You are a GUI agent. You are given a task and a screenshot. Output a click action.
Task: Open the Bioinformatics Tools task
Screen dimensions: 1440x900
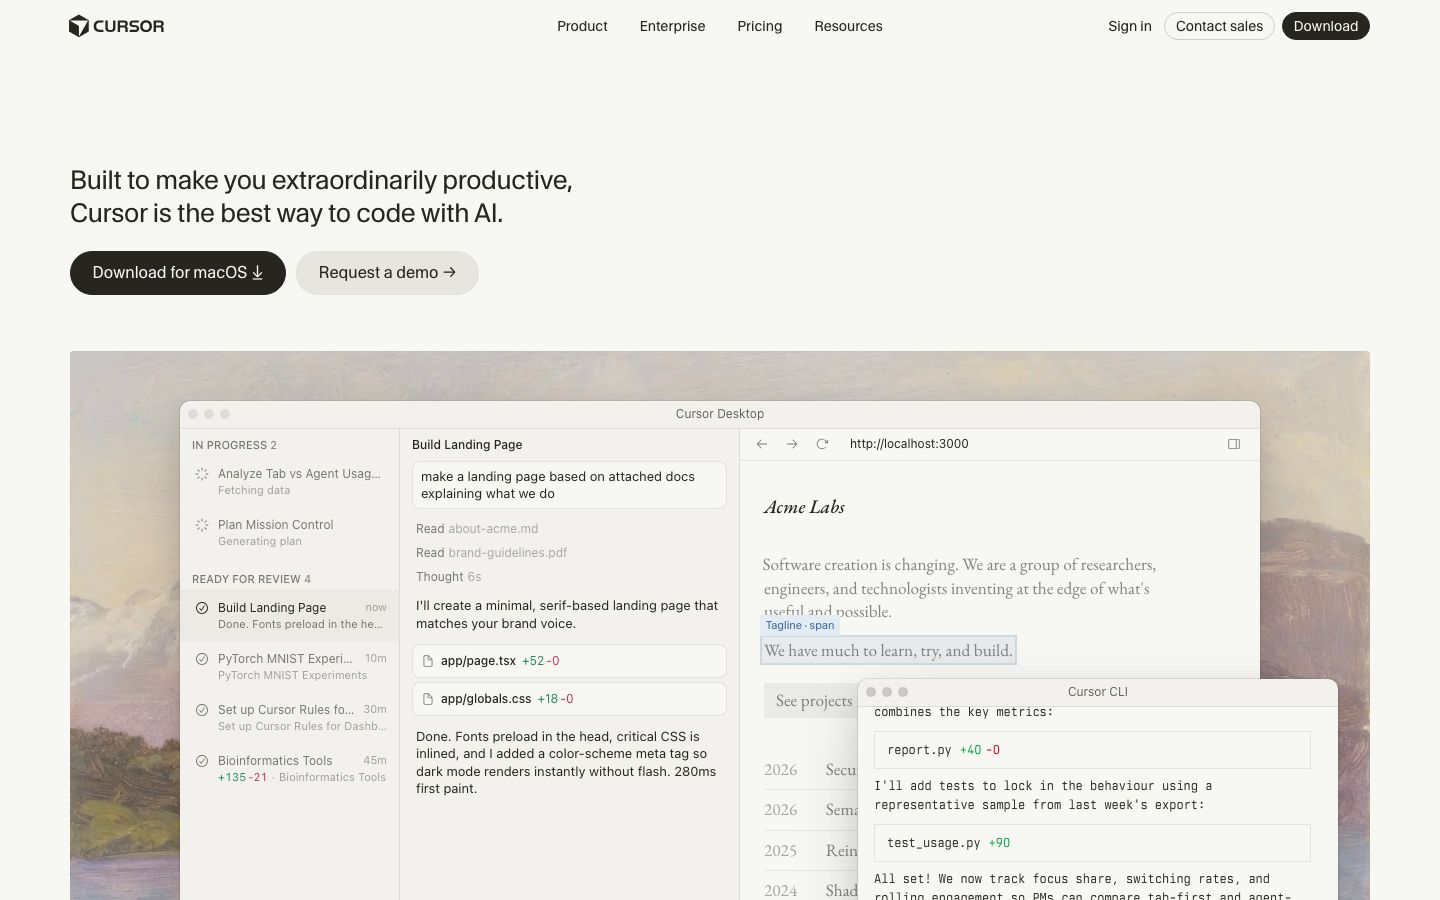click(x=290, y=769)
